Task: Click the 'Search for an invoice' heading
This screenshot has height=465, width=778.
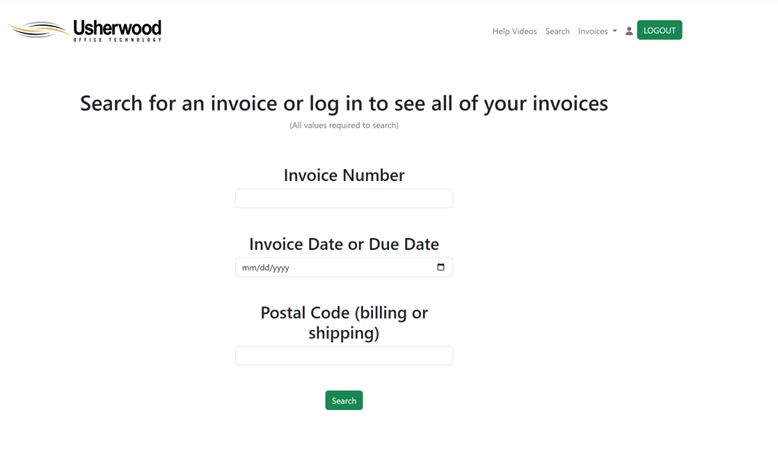Action: pos(343,103)
